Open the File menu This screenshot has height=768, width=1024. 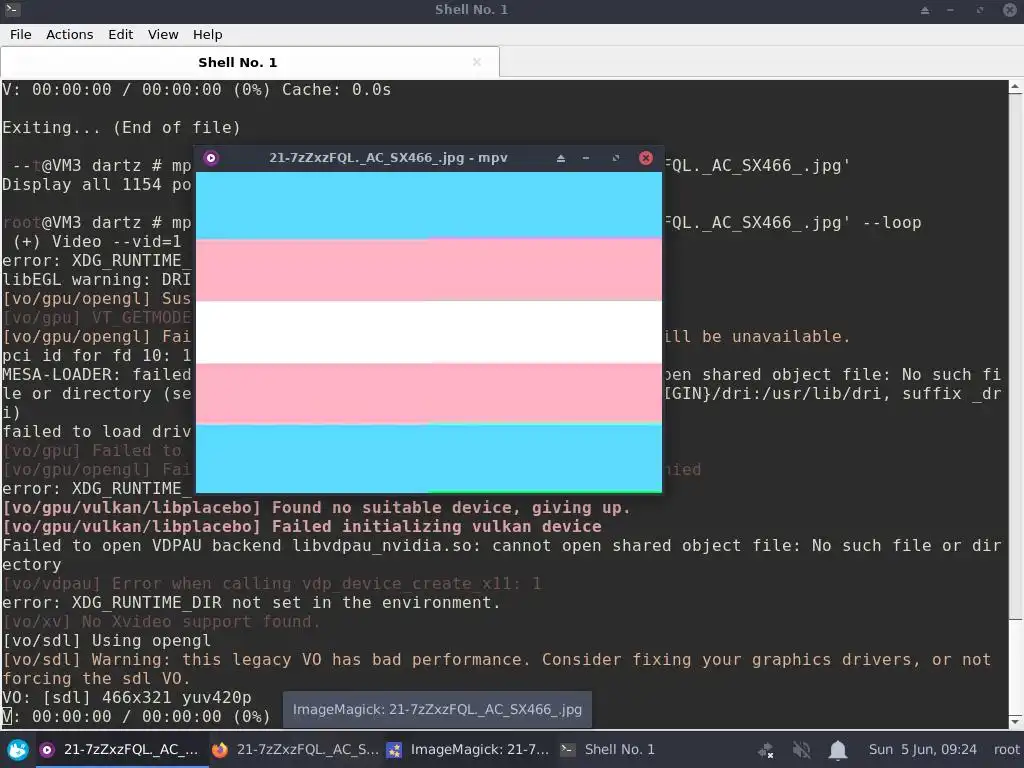pos(21,35)
